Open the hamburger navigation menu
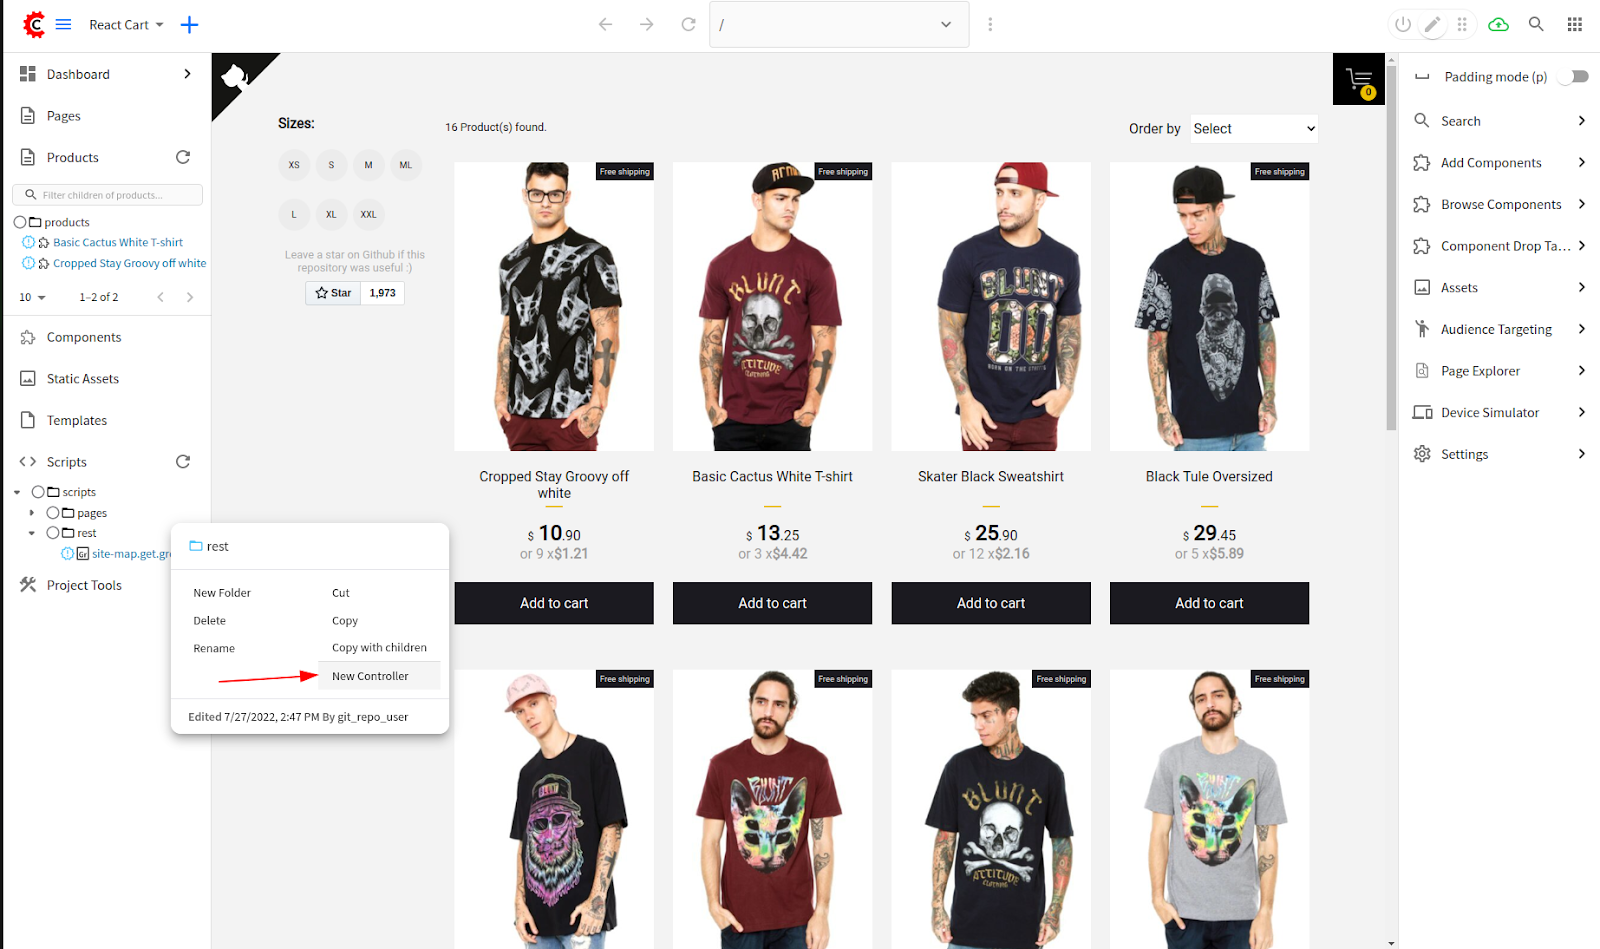Viewport: 1600px width, 949px height. [63, 24]
